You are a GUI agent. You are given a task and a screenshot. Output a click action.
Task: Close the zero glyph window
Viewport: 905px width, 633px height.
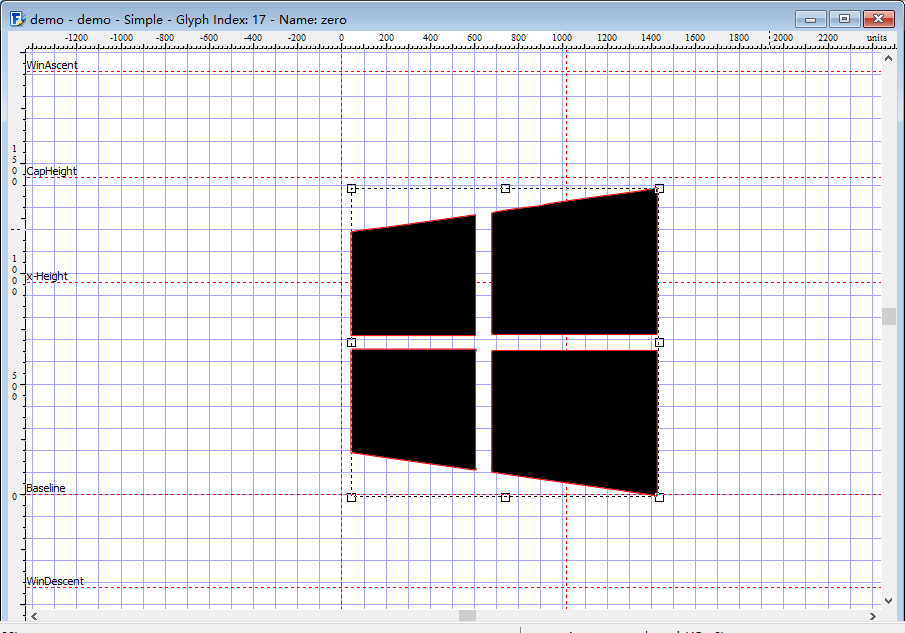(x=878, y=19)
